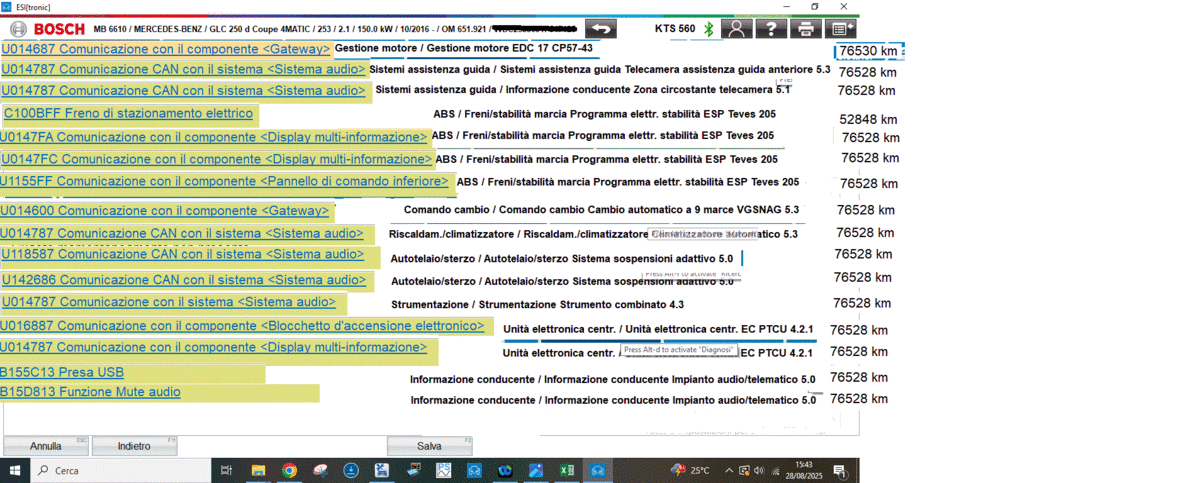This screenshot has height=483, width=1200.
Task: Click the vehicle description MB 6610 Mercedes-Benz GLC header
Action: tap(293, 29)
